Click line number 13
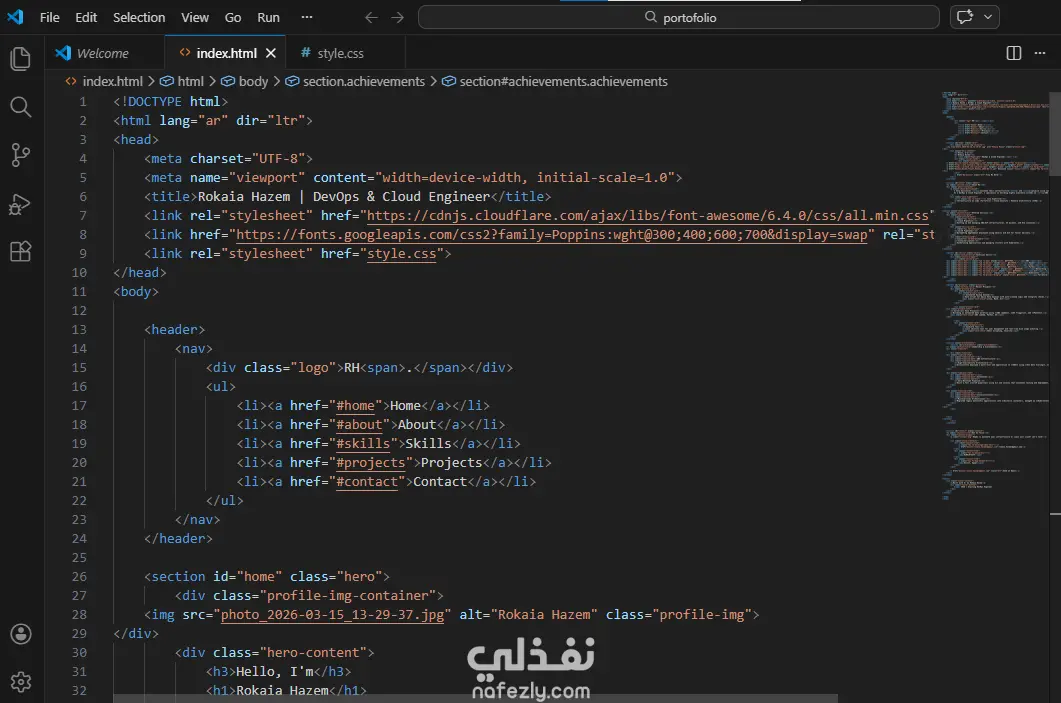The height and width of the screenshot is (703, 1061). pos(79,330)
